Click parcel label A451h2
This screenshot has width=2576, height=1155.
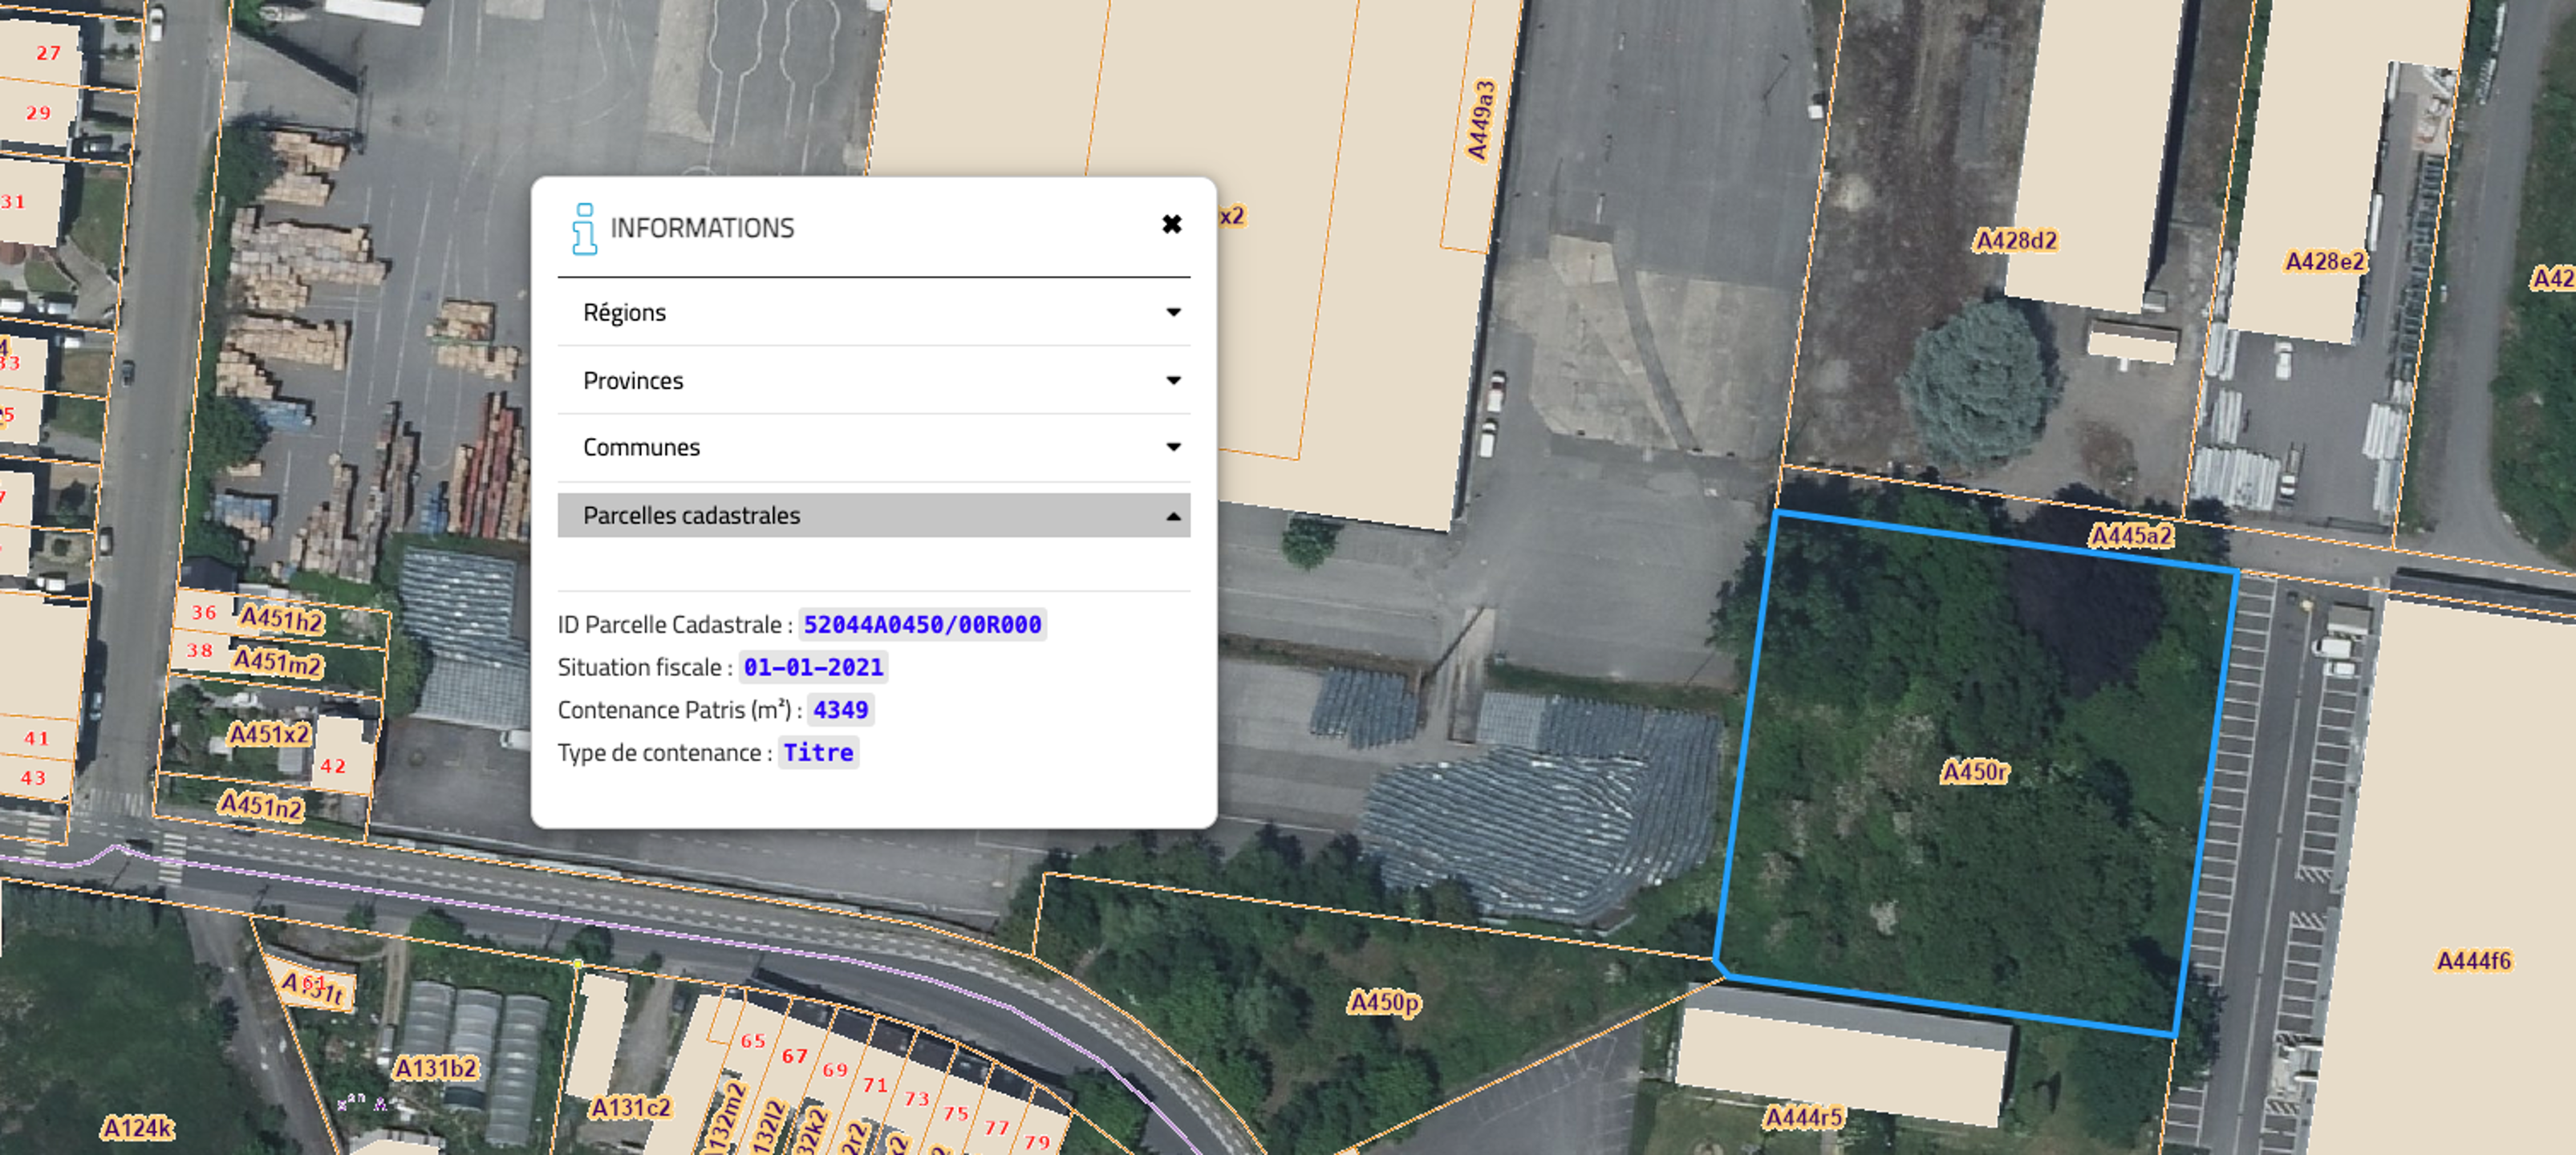tap(281, 620)
